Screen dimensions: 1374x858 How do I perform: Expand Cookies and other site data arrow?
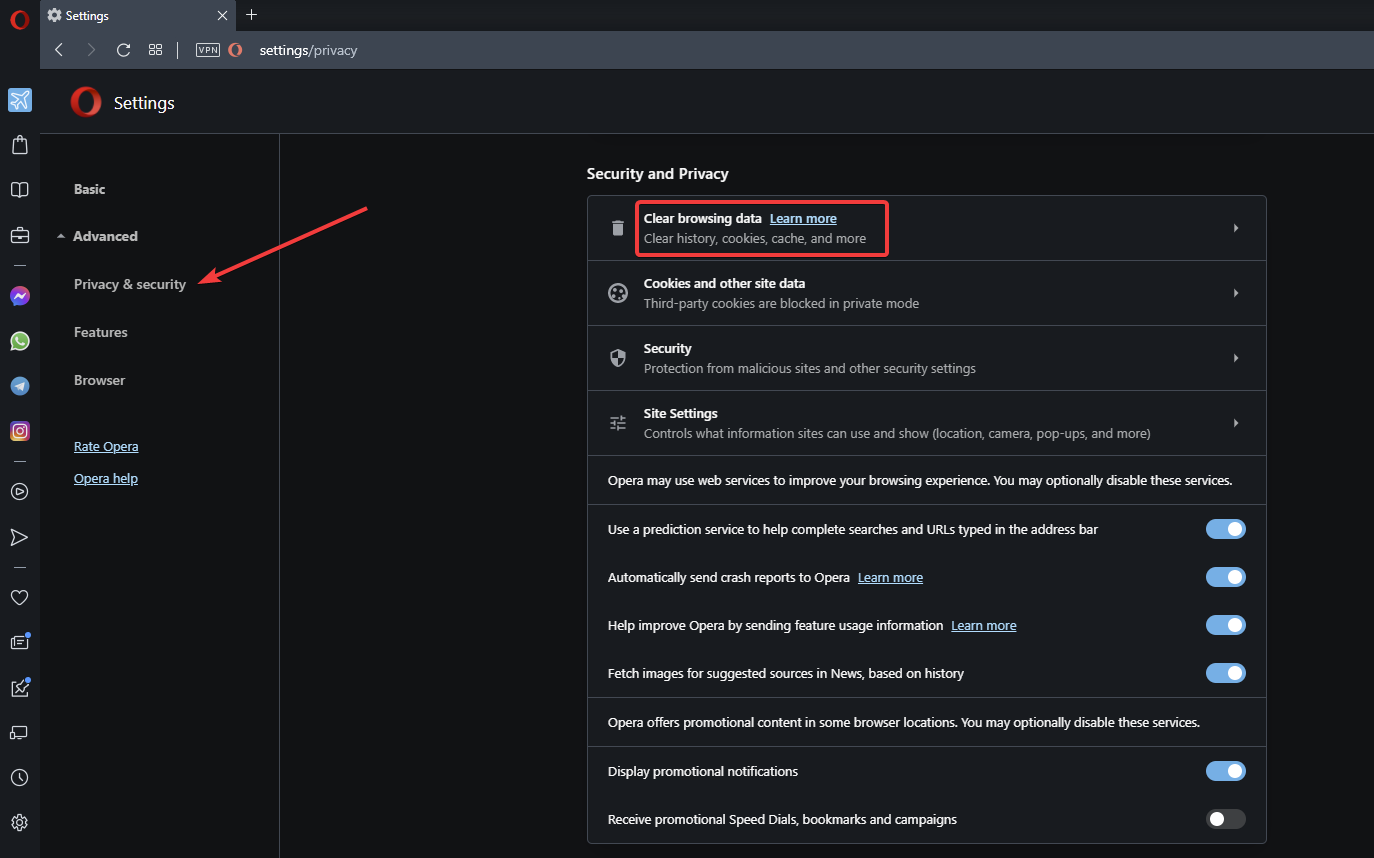point(1236,293)
